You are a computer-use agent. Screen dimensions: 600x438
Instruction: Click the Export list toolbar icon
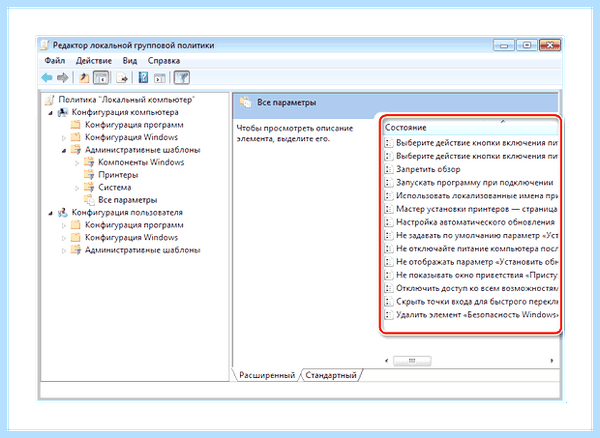(122, 78)
